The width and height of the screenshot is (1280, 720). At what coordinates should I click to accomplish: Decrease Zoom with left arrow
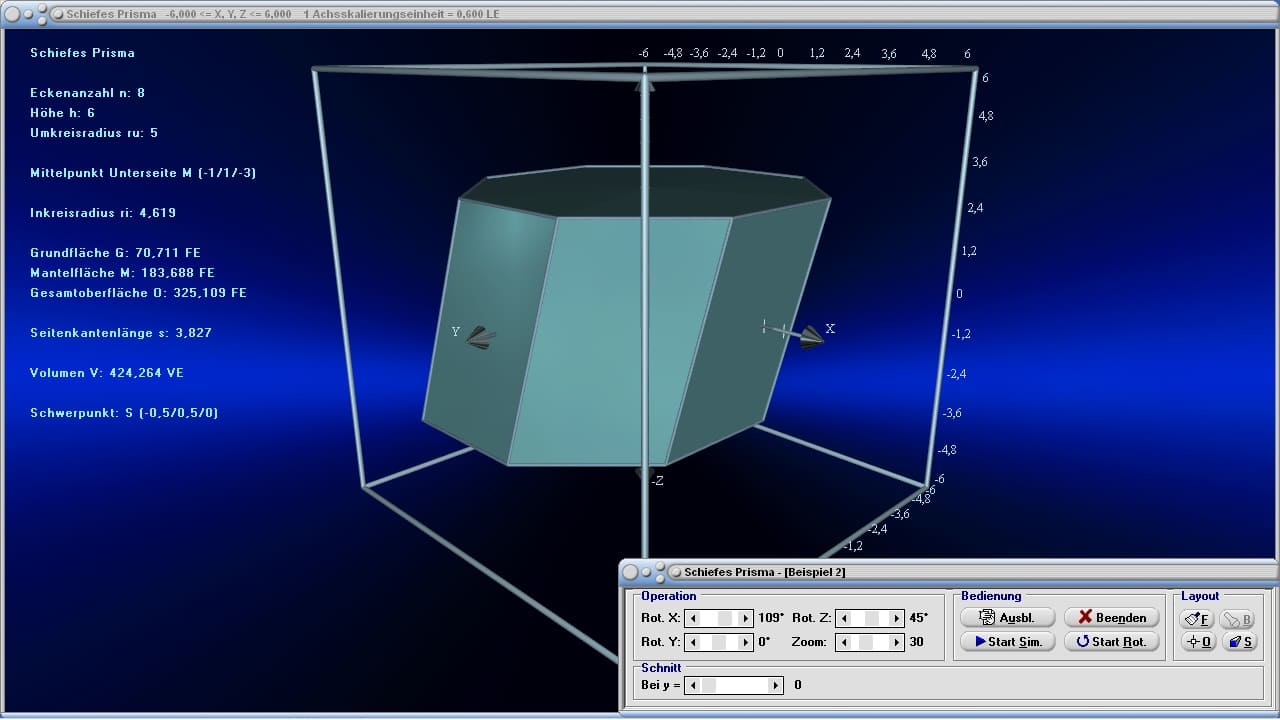pos(844,642)
